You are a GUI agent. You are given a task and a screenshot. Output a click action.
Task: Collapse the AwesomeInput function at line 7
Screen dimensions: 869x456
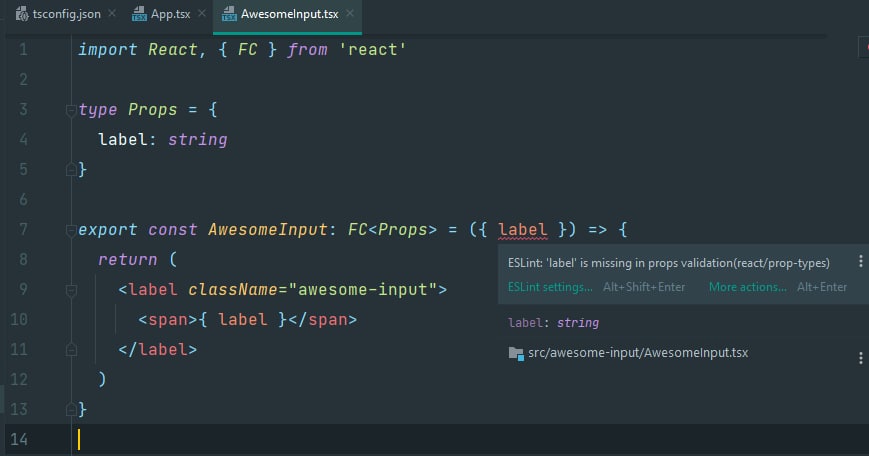pos(71,230)
